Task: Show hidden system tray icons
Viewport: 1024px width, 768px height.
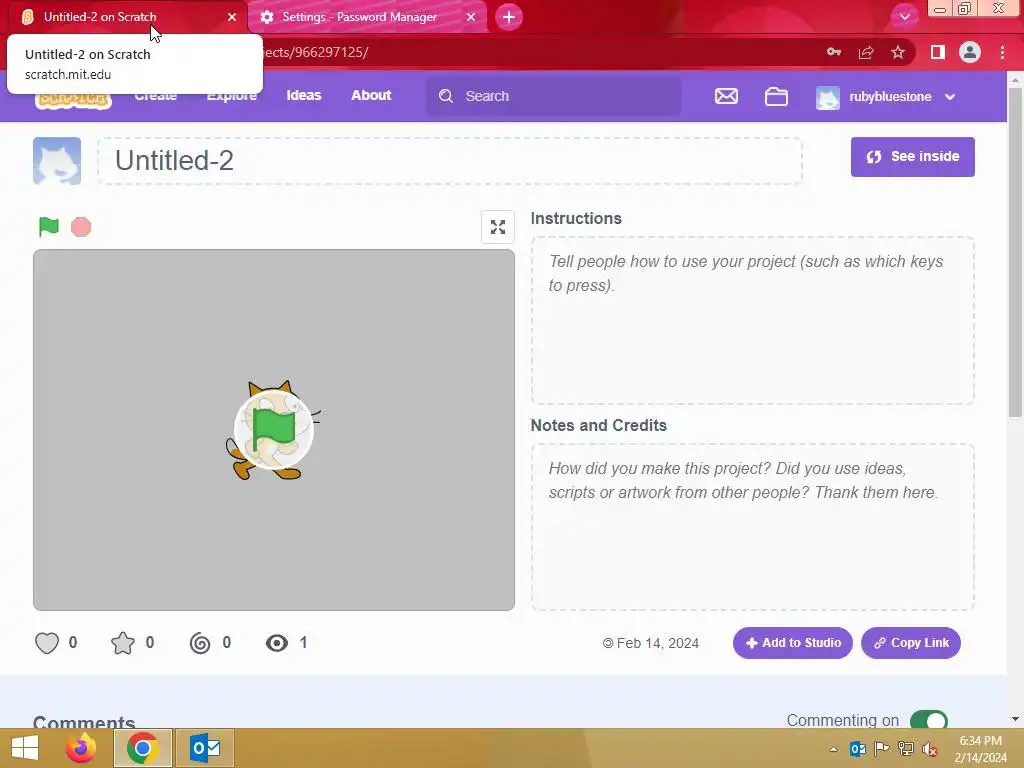Action: [833, 749]
